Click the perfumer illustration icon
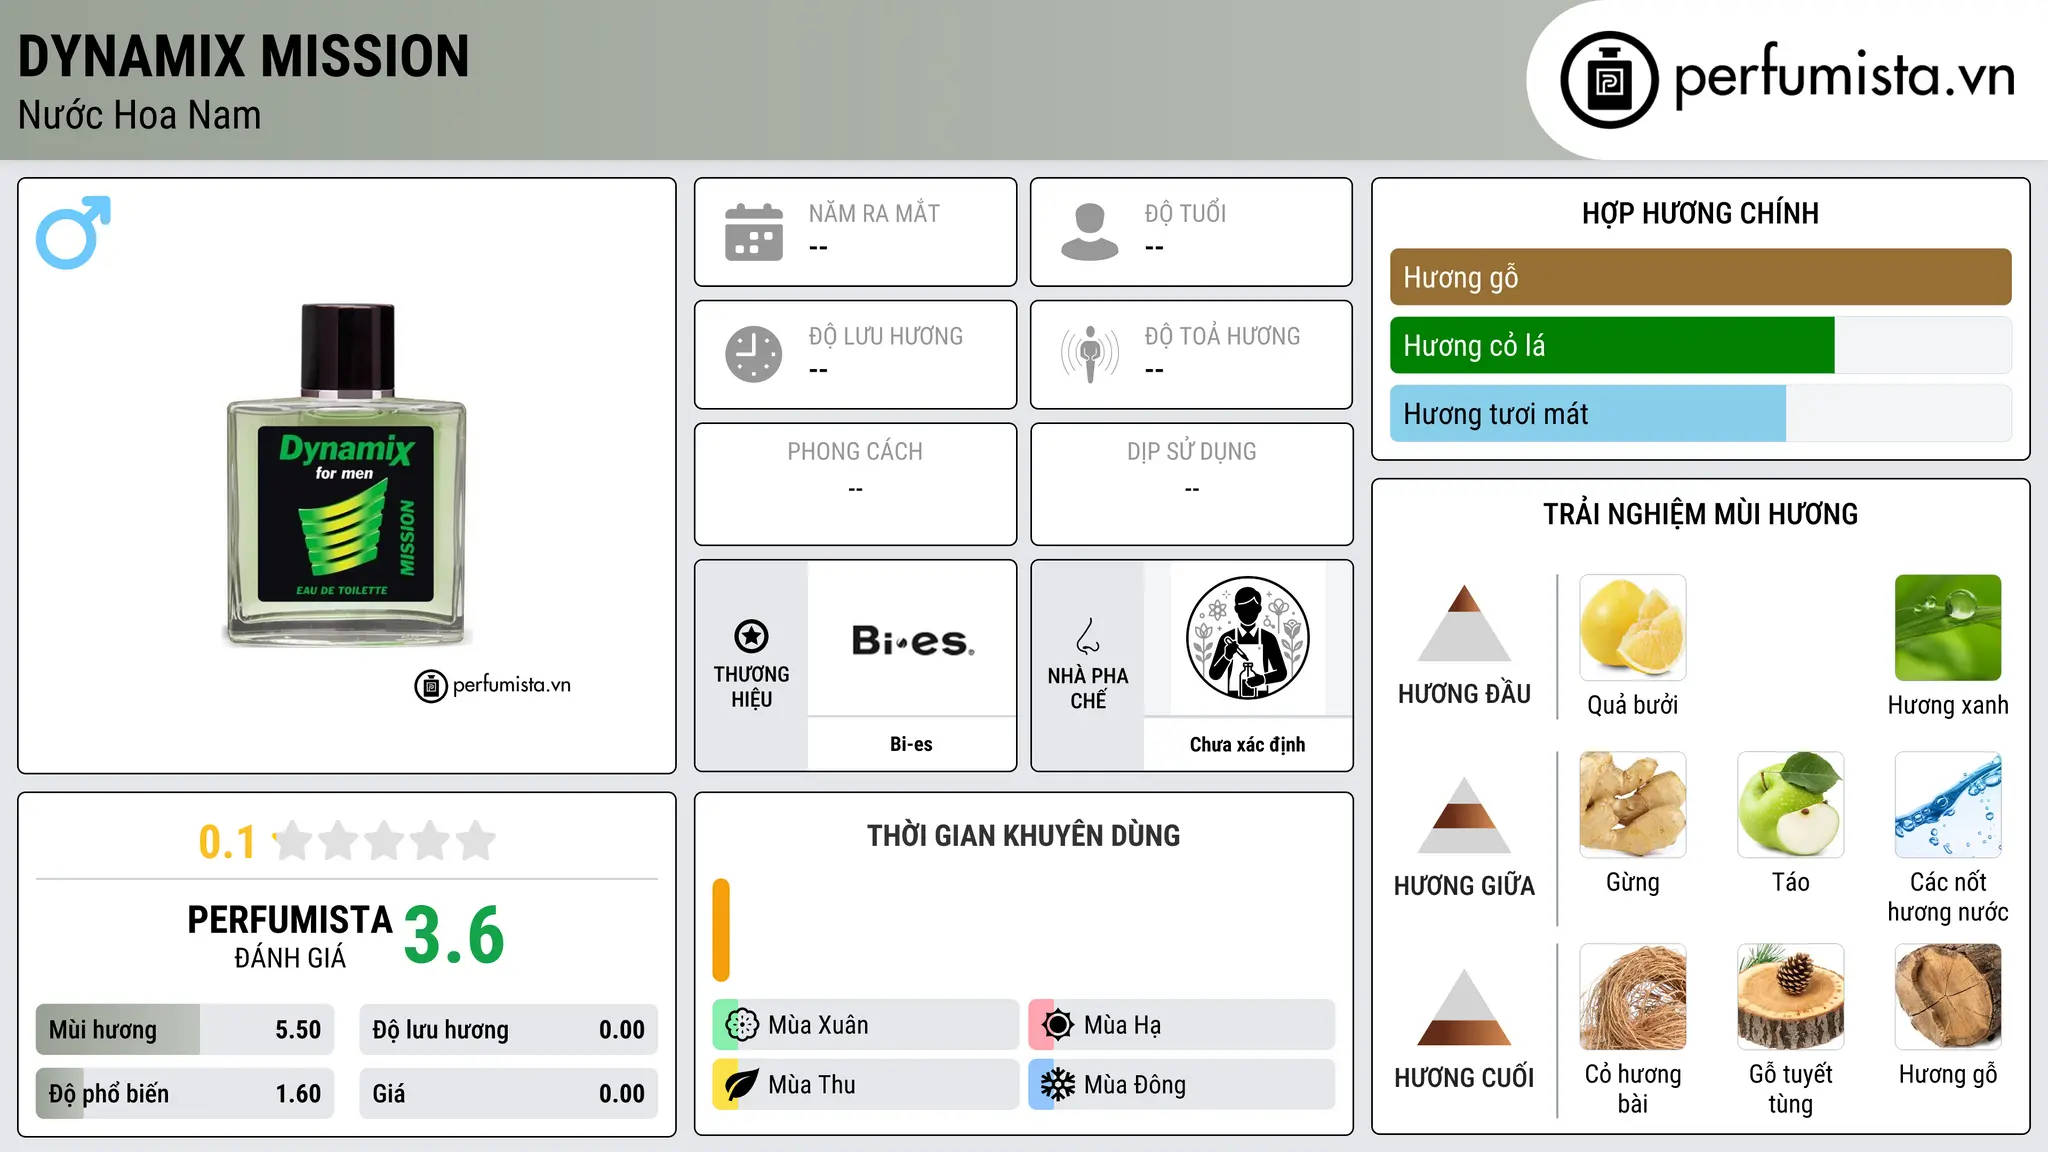 [x=1247, y=638]
